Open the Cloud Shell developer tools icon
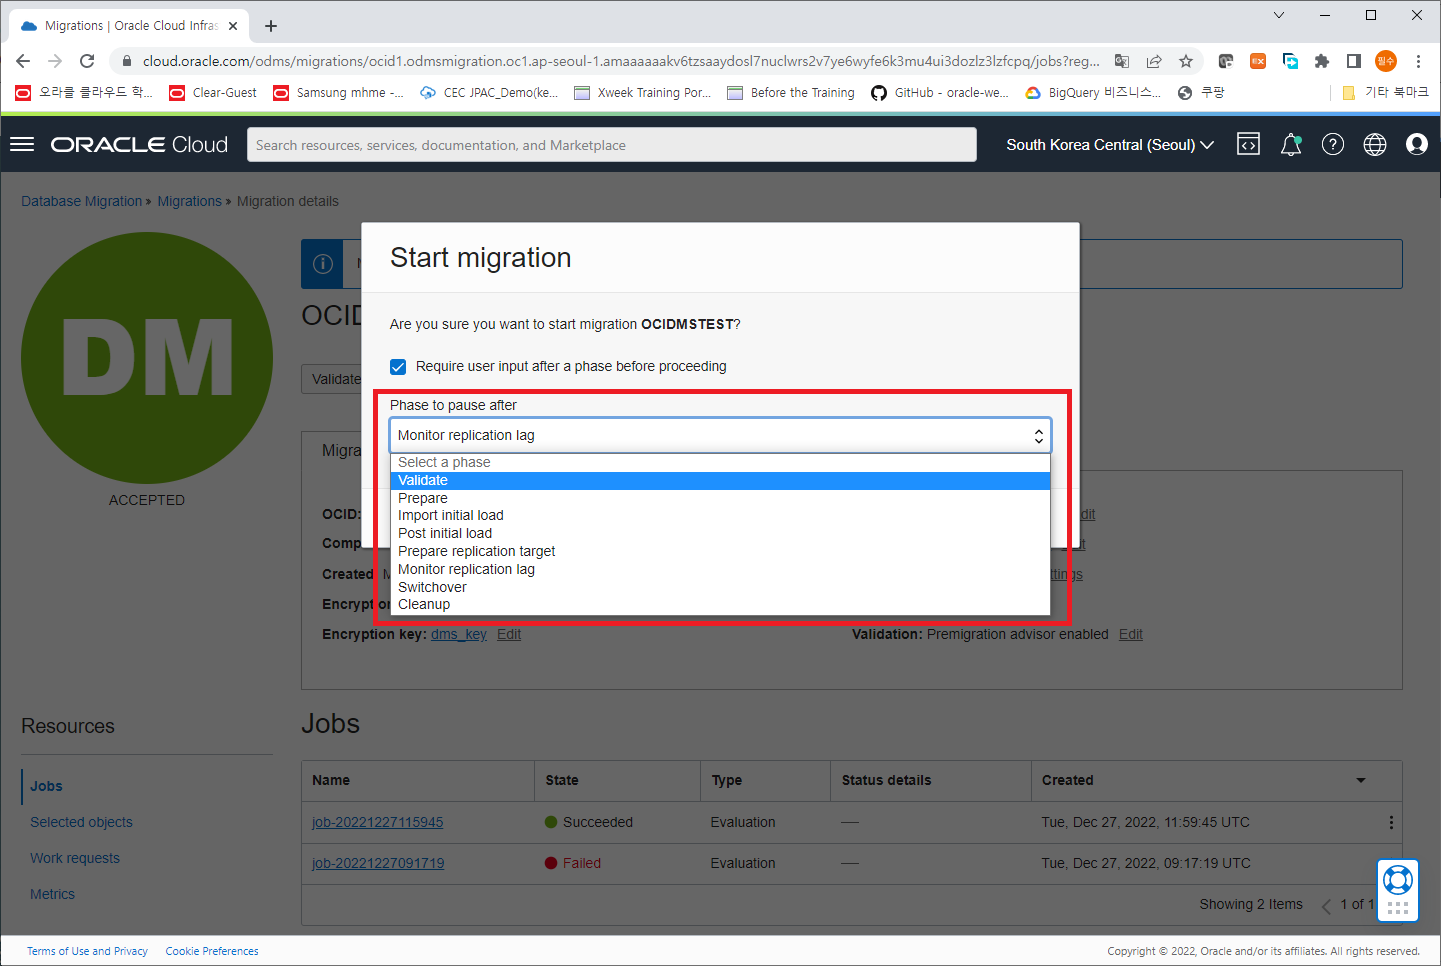Viewport: 1441px width, 966px height. tap(1248, 144)
